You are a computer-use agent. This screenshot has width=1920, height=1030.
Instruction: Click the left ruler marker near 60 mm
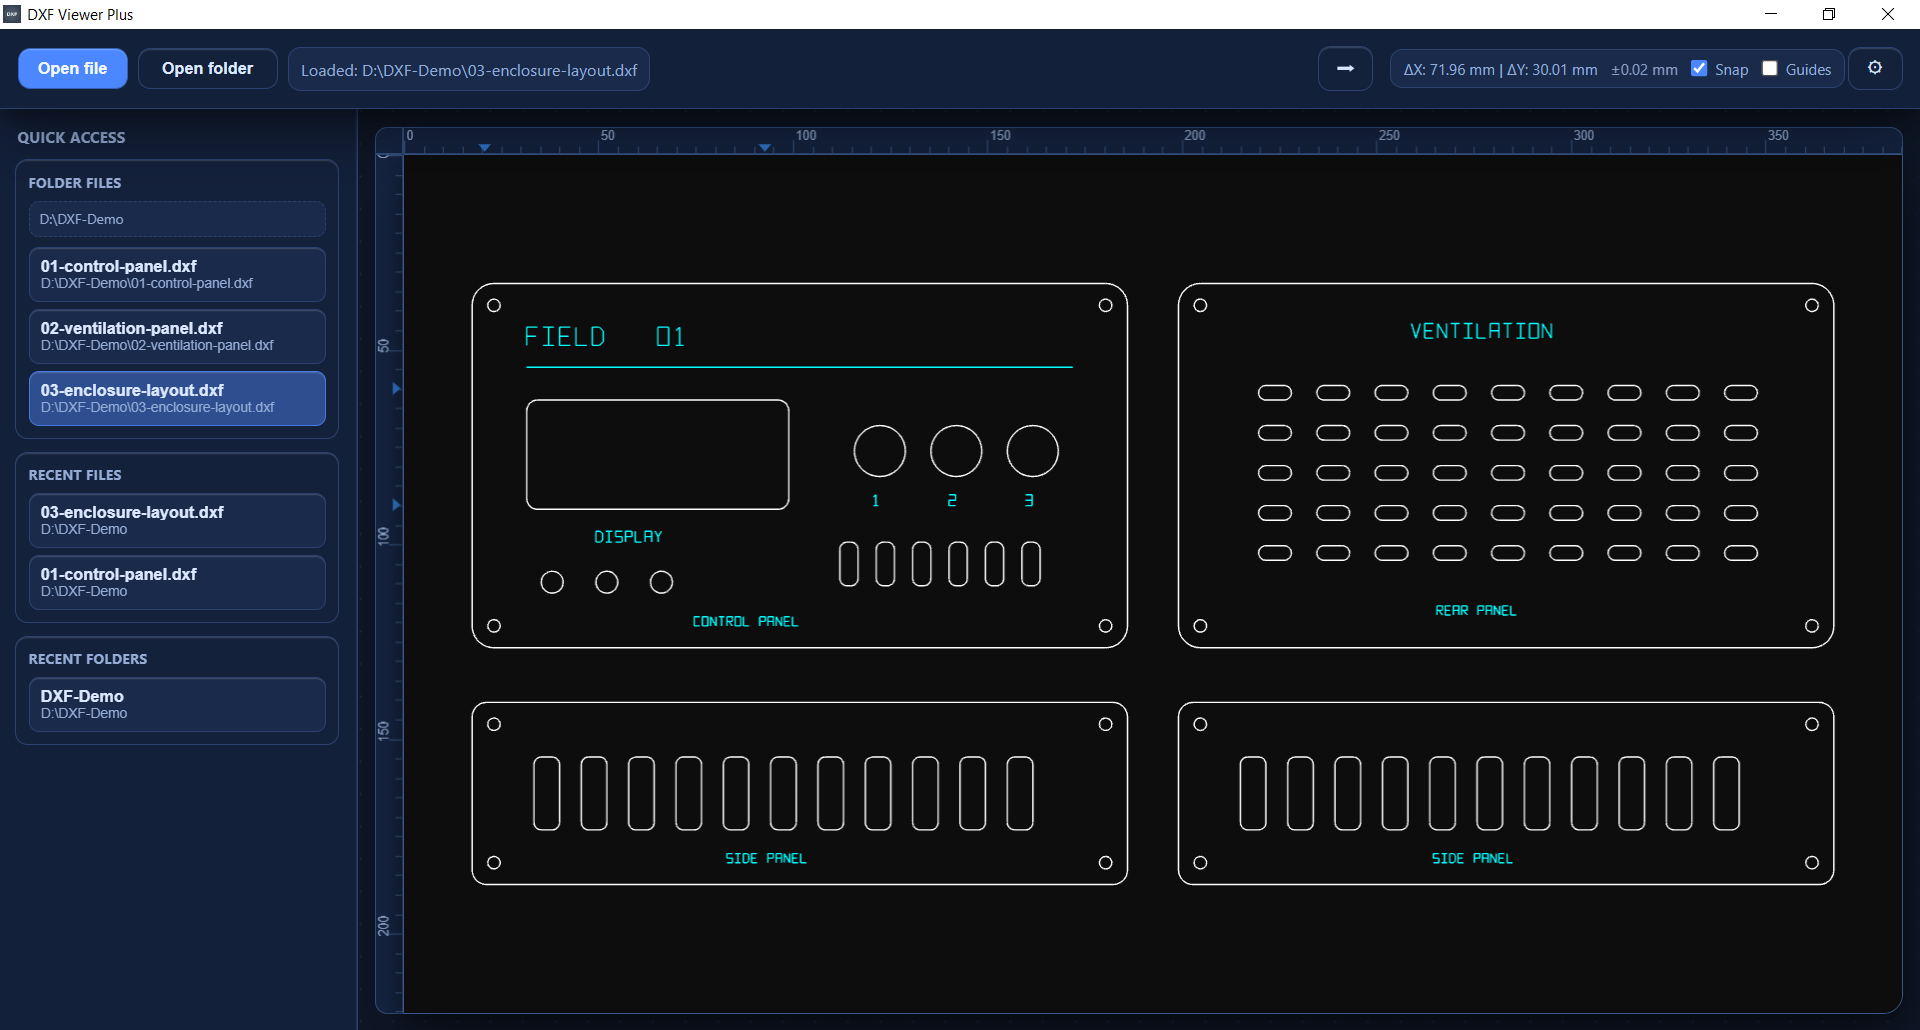click(396, 388)
